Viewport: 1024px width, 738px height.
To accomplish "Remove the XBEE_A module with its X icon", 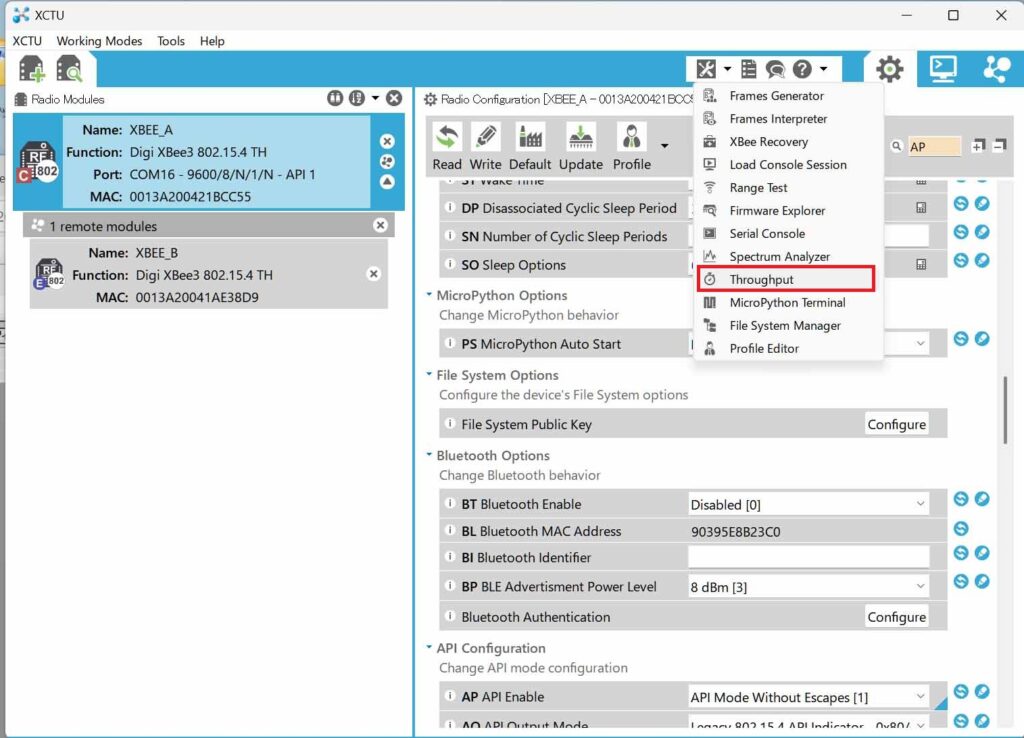I will pos(387,141).
